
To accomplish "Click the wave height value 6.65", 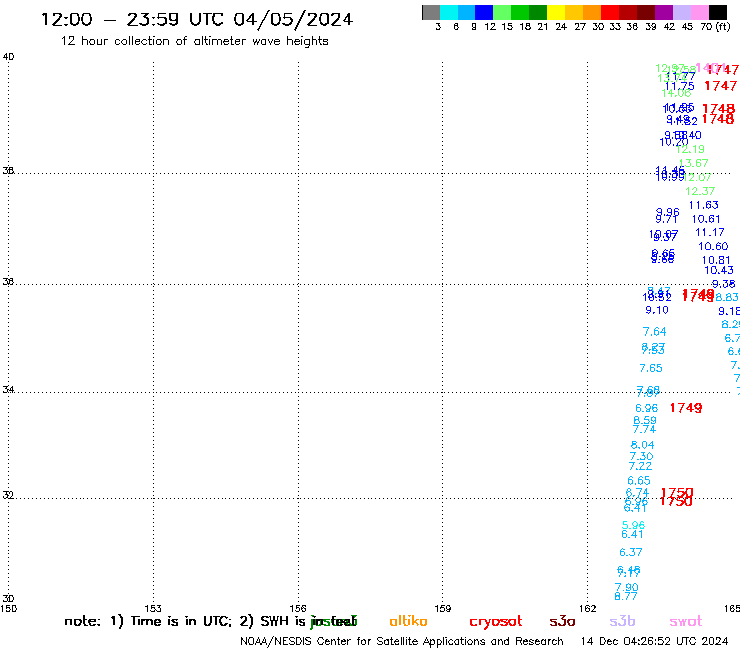I will [639, 481].
